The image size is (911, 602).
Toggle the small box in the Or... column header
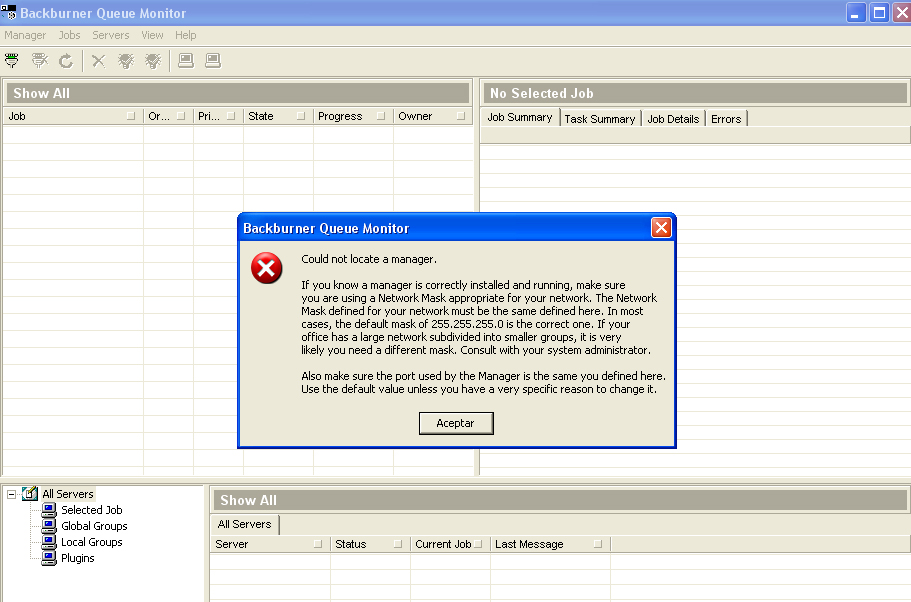pos(181,116)
